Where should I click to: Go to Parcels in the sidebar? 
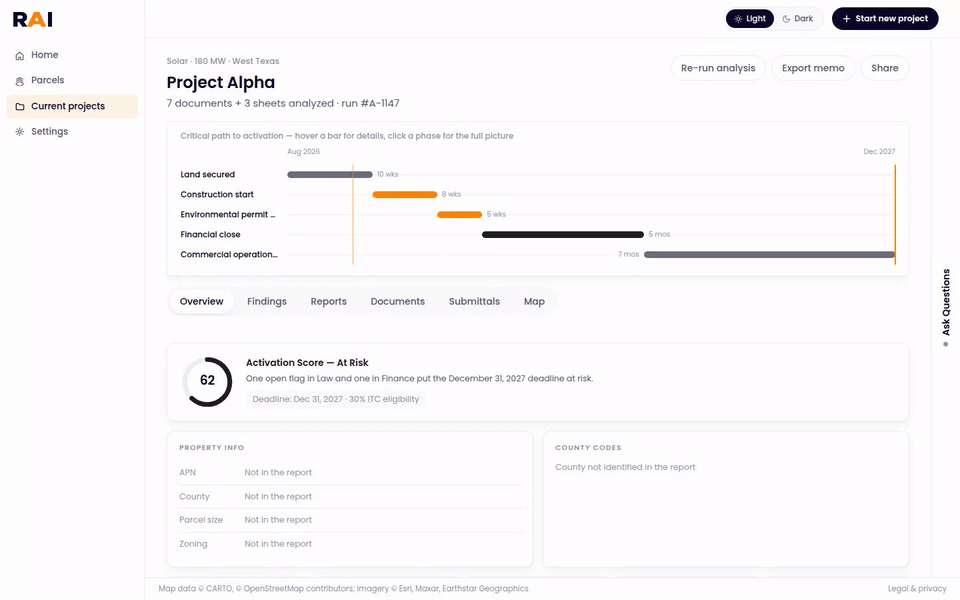[x=72, y=80]
